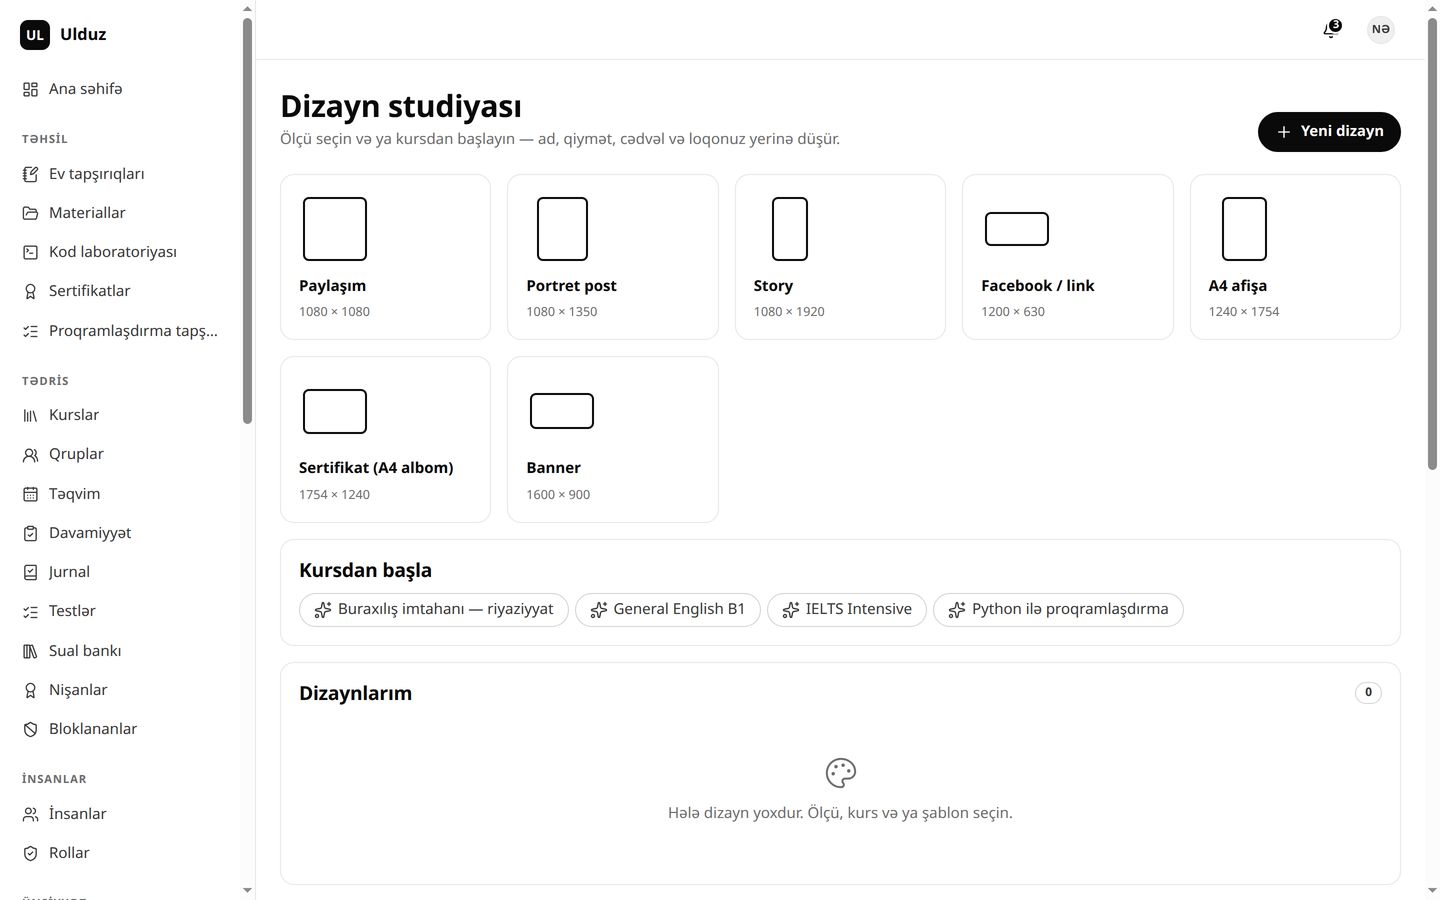Click the Testlər list icon
The image size is (1440, 900).
tap(30, 612)
